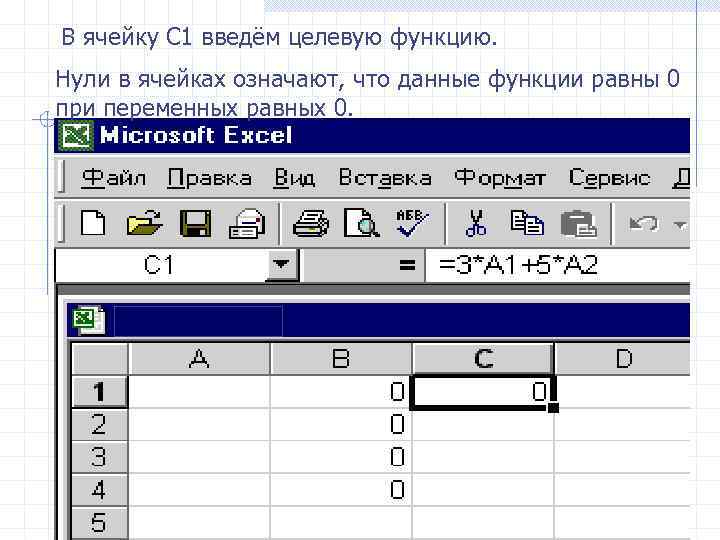The image size is (720, 540).
Task: Expand the Name Box dropdown arrow
Action: pyautogui.click(x=281, y=265)
